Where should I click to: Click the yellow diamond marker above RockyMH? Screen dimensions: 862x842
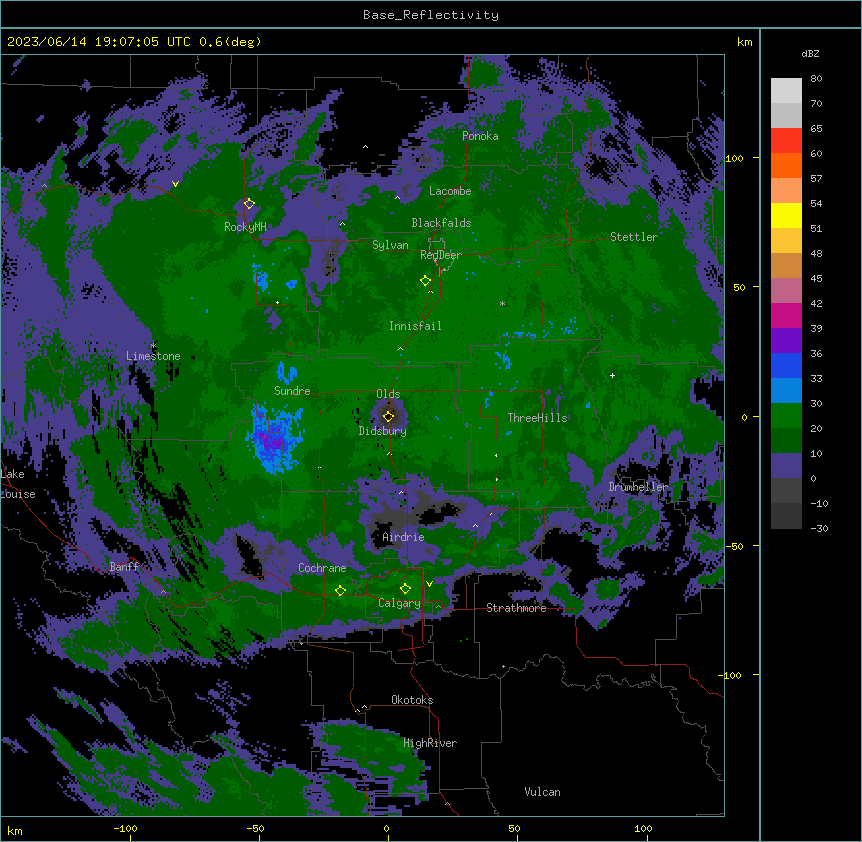249,204
